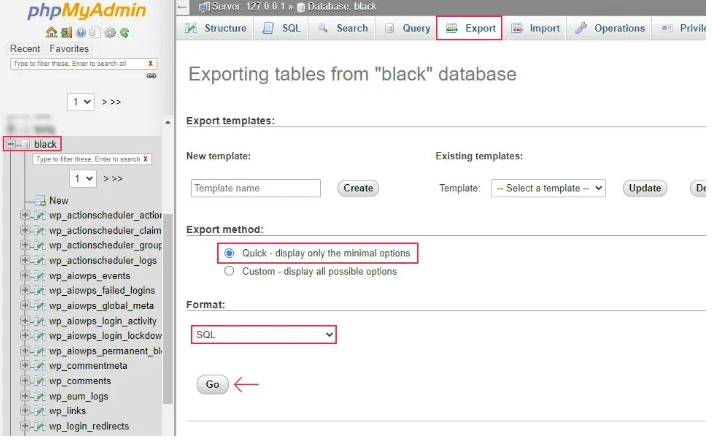Click the link chain icon in sidebar

pyautogui.click(x=151, y=76)
